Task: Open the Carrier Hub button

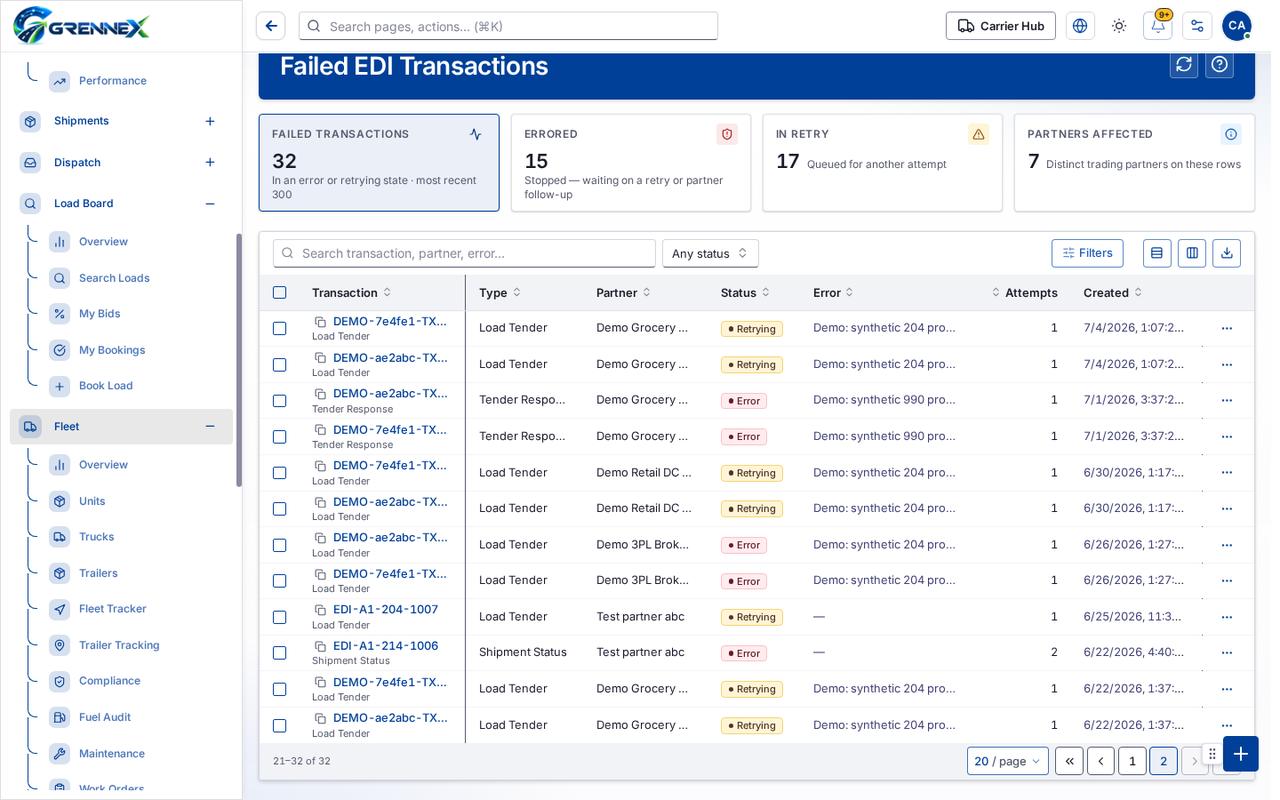Action: (1000, 26)
